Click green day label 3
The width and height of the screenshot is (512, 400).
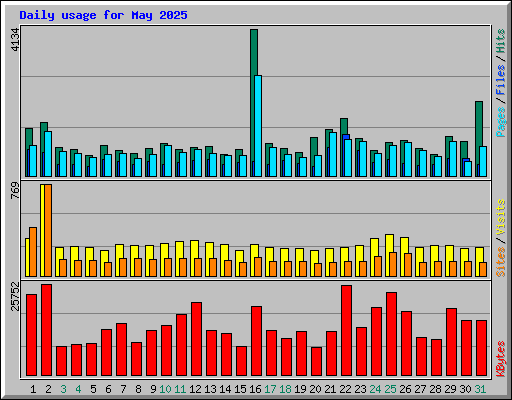click(x=63, y=389)
